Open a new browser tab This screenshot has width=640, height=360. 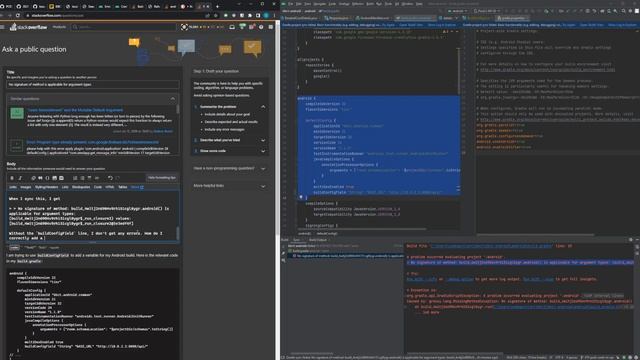click(x=217, y=6)
